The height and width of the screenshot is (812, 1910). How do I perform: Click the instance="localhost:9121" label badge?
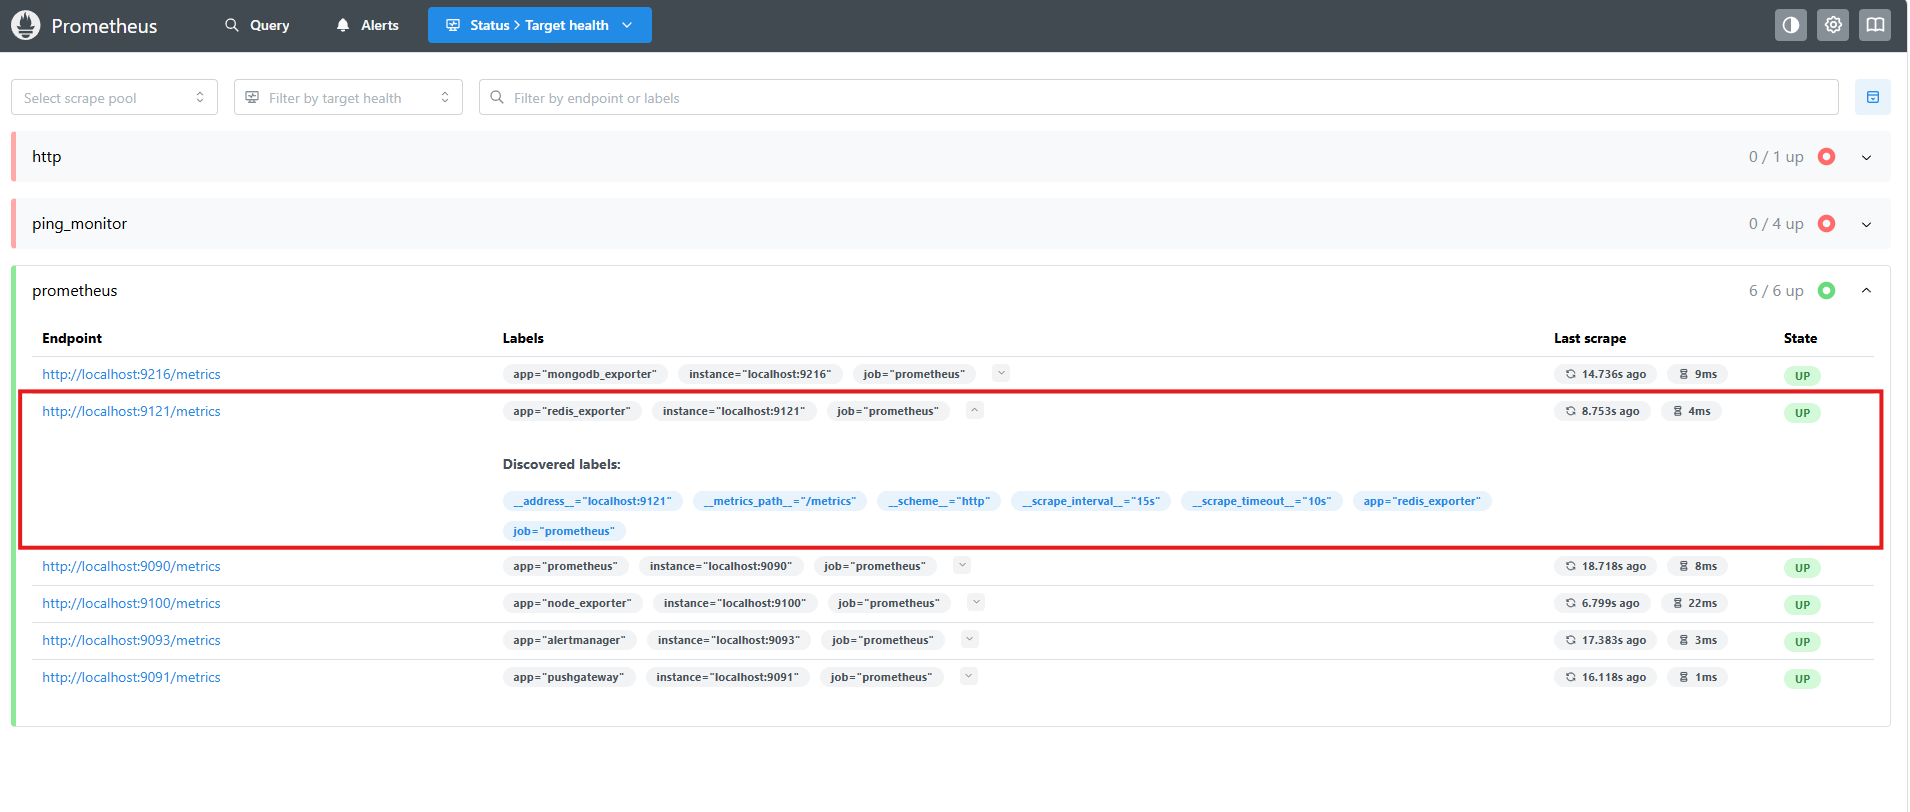734,411
